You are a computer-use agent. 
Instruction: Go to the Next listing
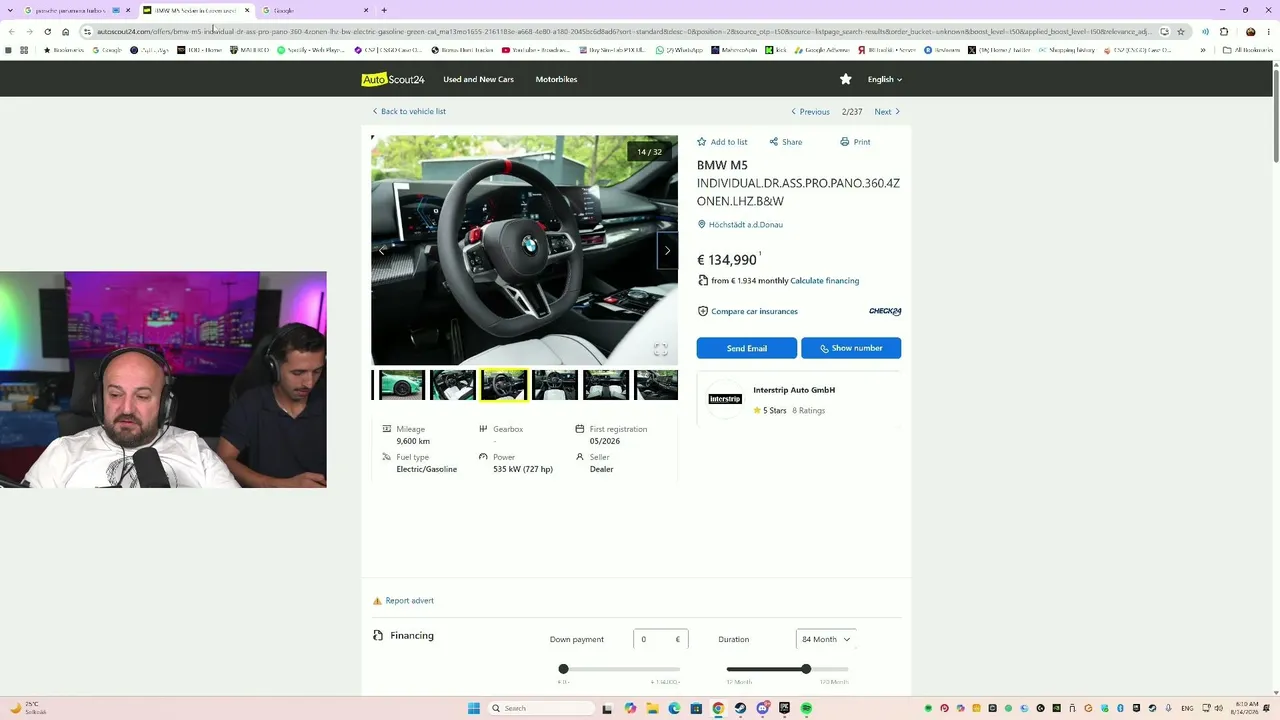click(x=887, y=112)
